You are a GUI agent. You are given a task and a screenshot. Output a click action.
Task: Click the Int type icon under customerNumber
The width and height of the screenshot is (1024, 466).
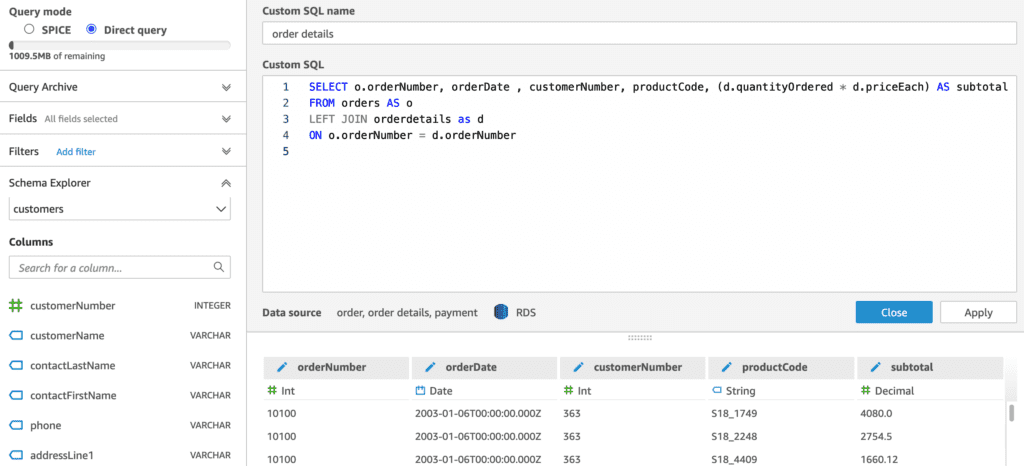[x=569, y=390]
